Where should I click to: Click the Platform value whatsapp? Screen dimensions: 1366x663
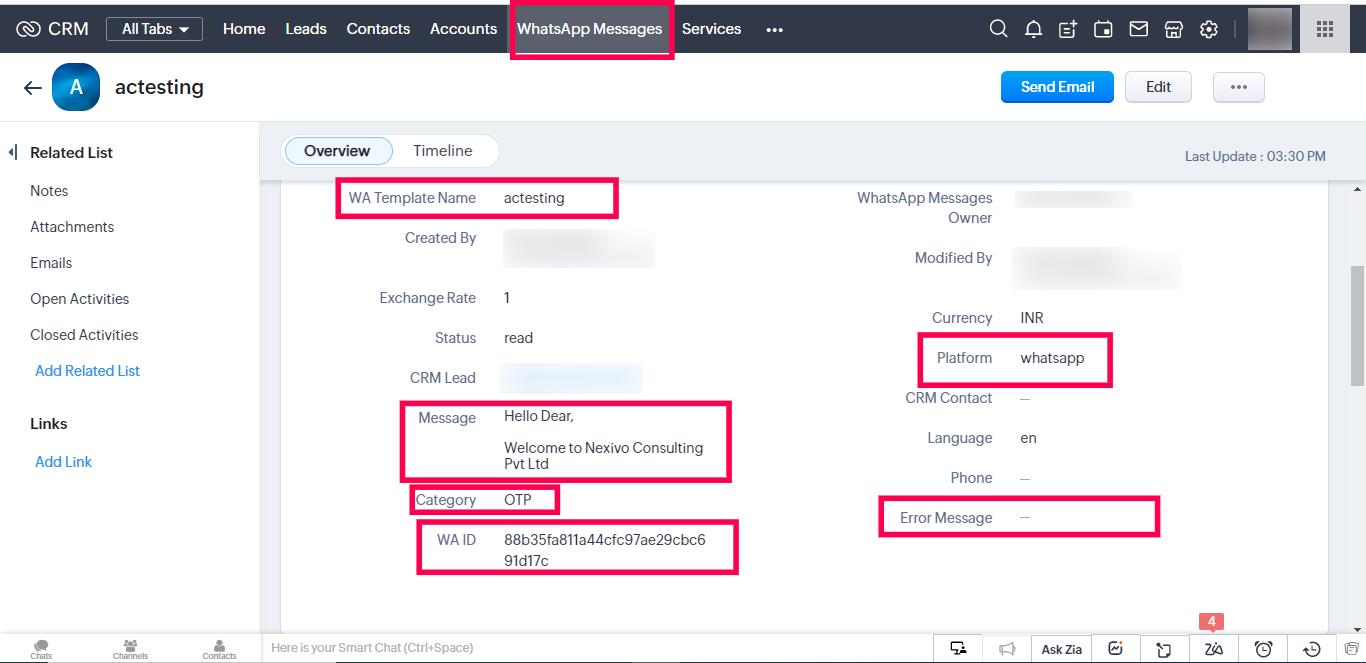1052,358
